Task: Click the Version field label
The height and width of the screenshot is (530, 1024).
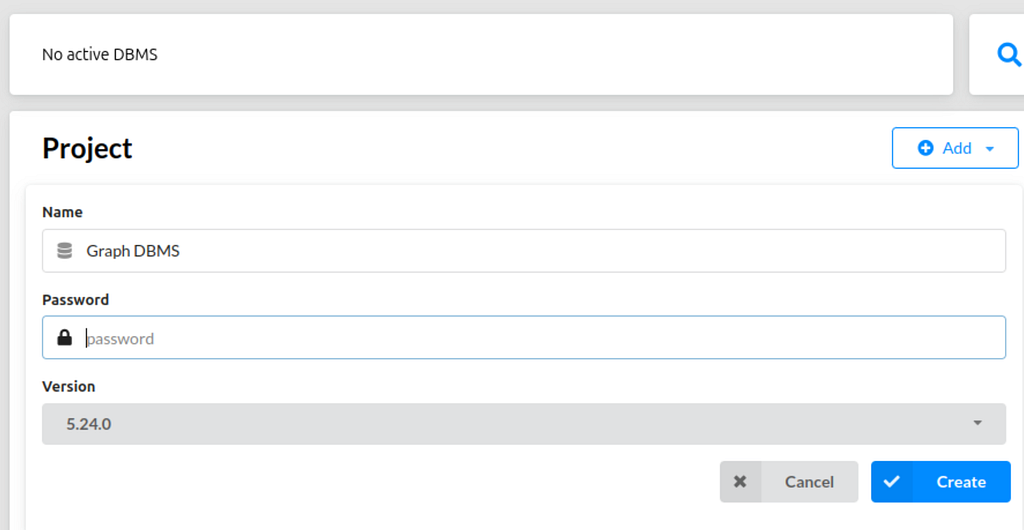Action: pyautogui.click(x=69, y=386)
